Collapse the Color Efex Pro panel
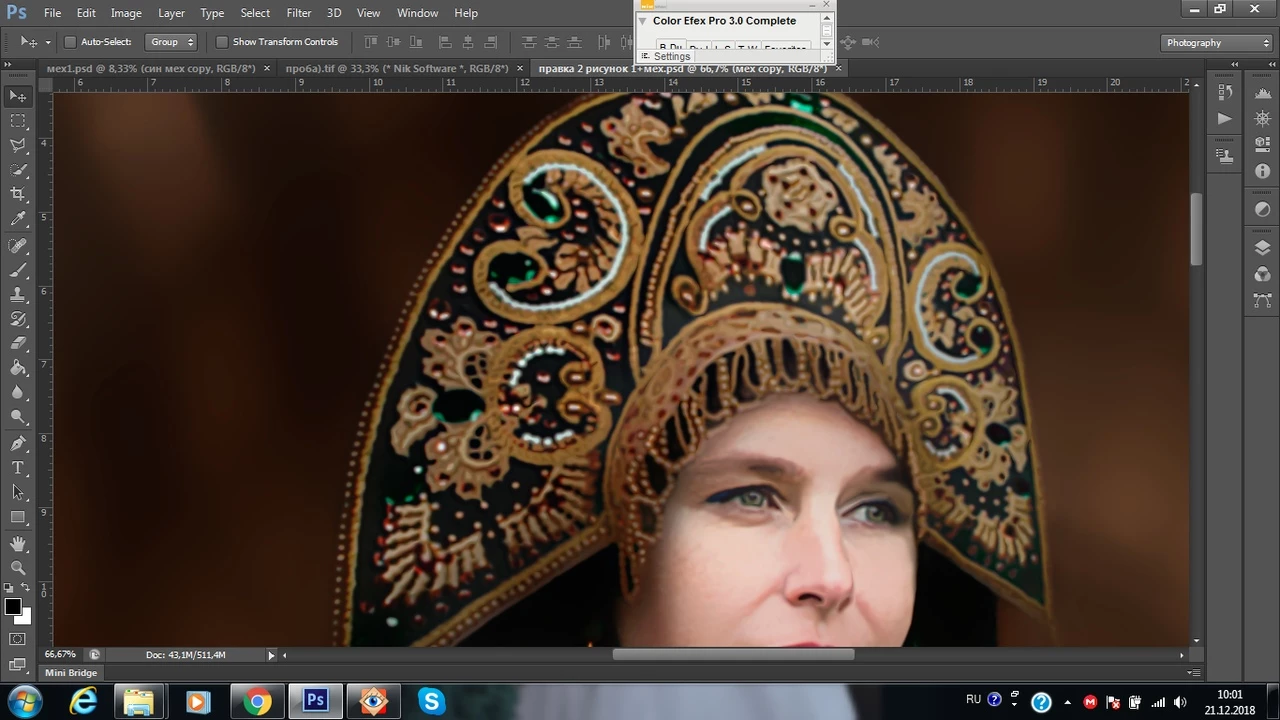This screenshot has height=720, width=1280. coord(643,21)
